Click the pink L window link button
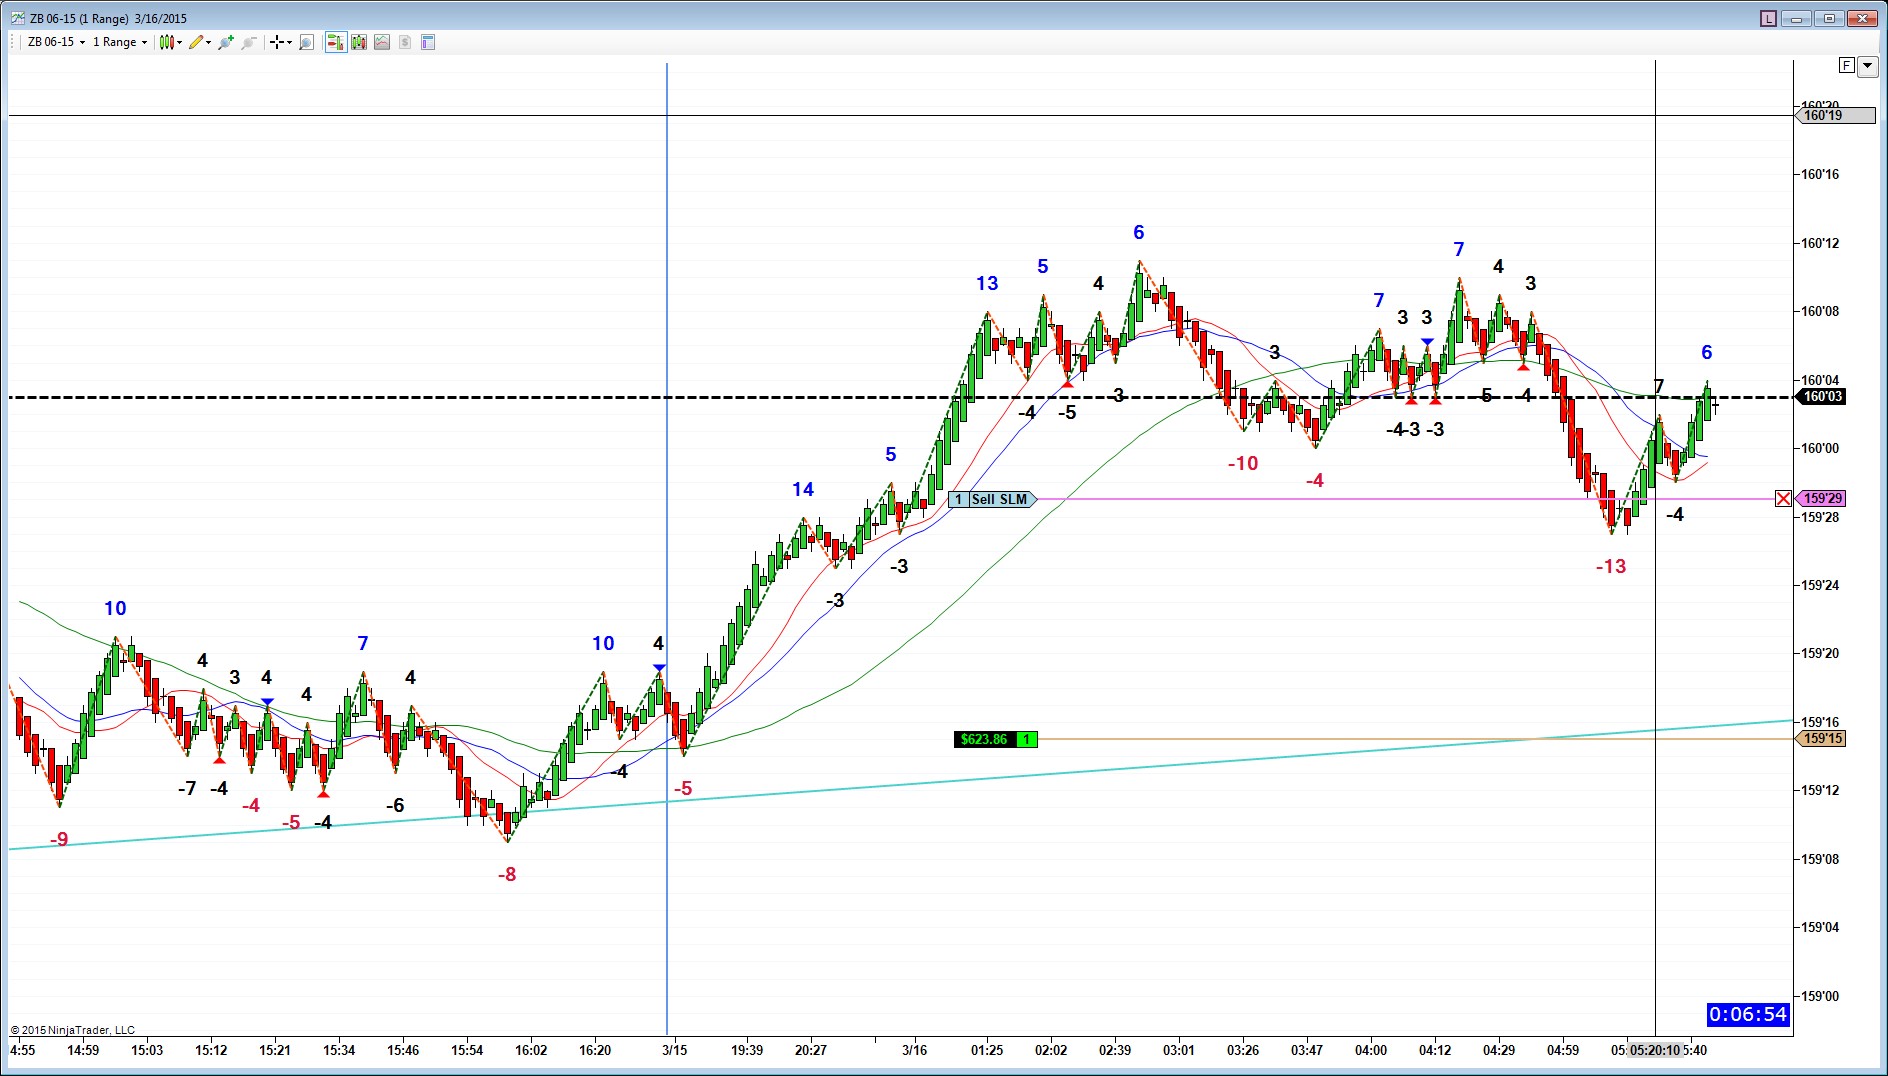Screen dimensions: 1888x1076 pos(1768,18)
